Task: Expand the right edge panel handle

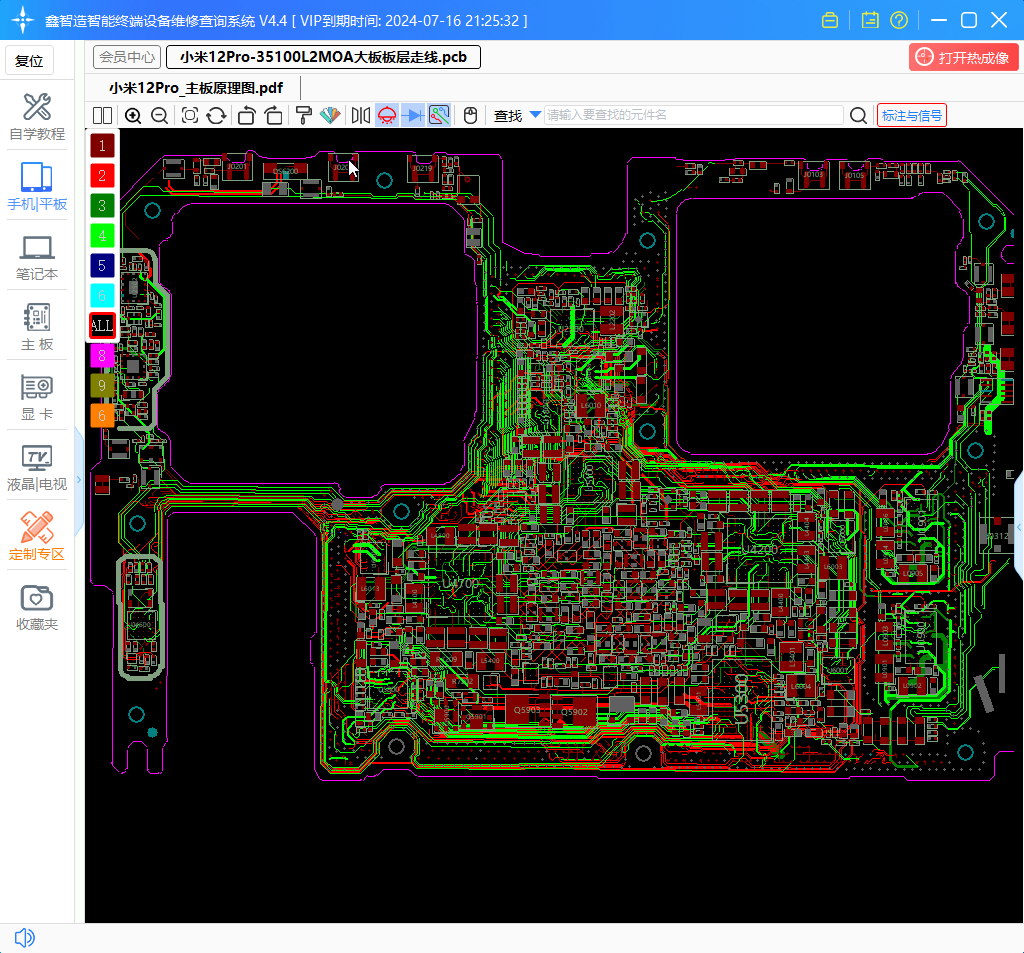Action: [1018, 525]
